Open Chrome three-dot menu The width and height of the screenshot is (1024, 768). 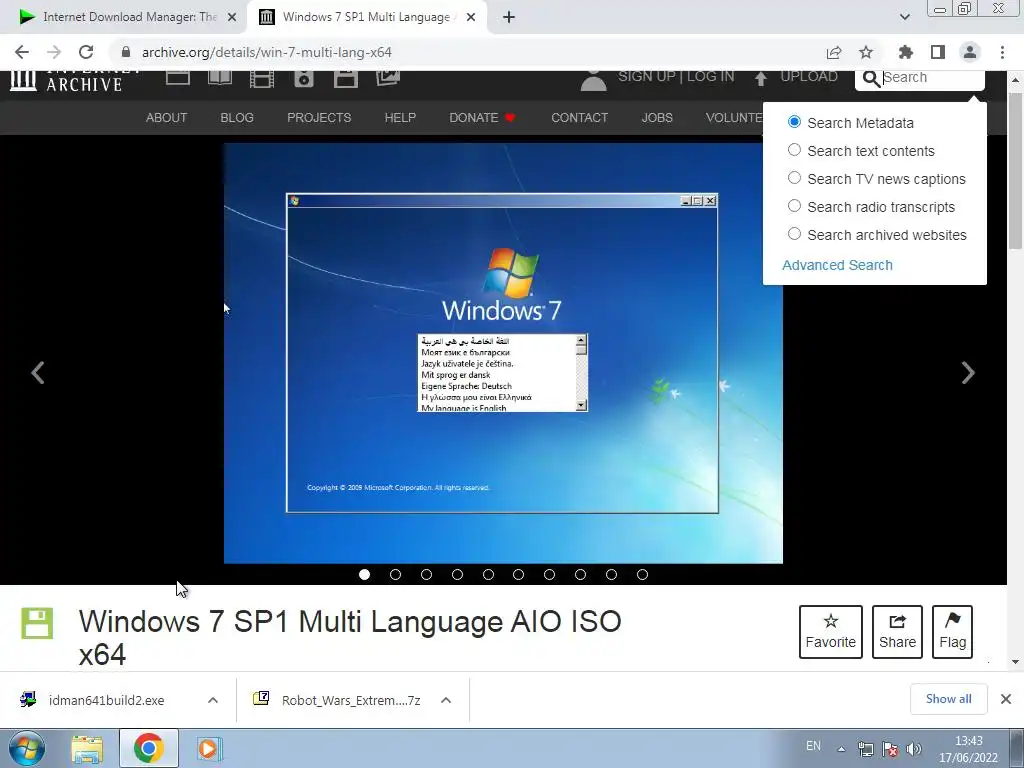1002,52
